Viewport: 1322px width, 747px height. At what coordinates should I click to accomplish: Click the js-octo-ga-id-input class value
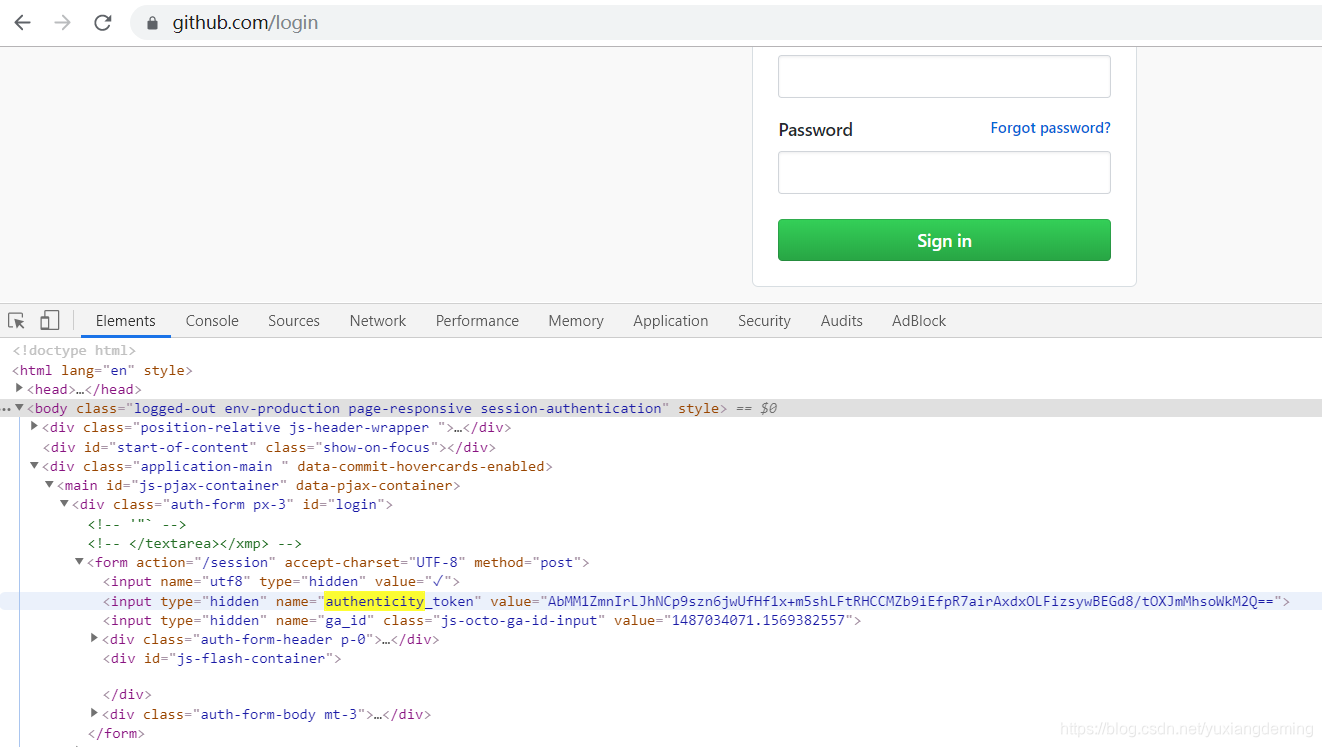point(520,620)
